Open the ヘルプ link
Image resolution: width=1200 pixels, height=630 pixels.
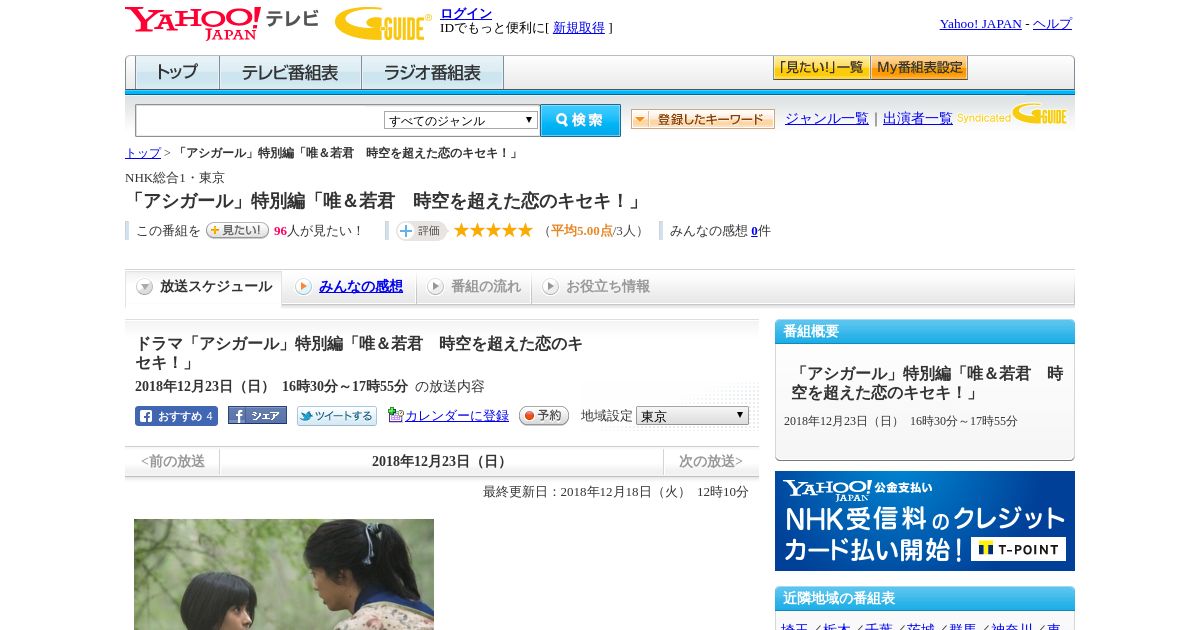[x=1052, y=24]
